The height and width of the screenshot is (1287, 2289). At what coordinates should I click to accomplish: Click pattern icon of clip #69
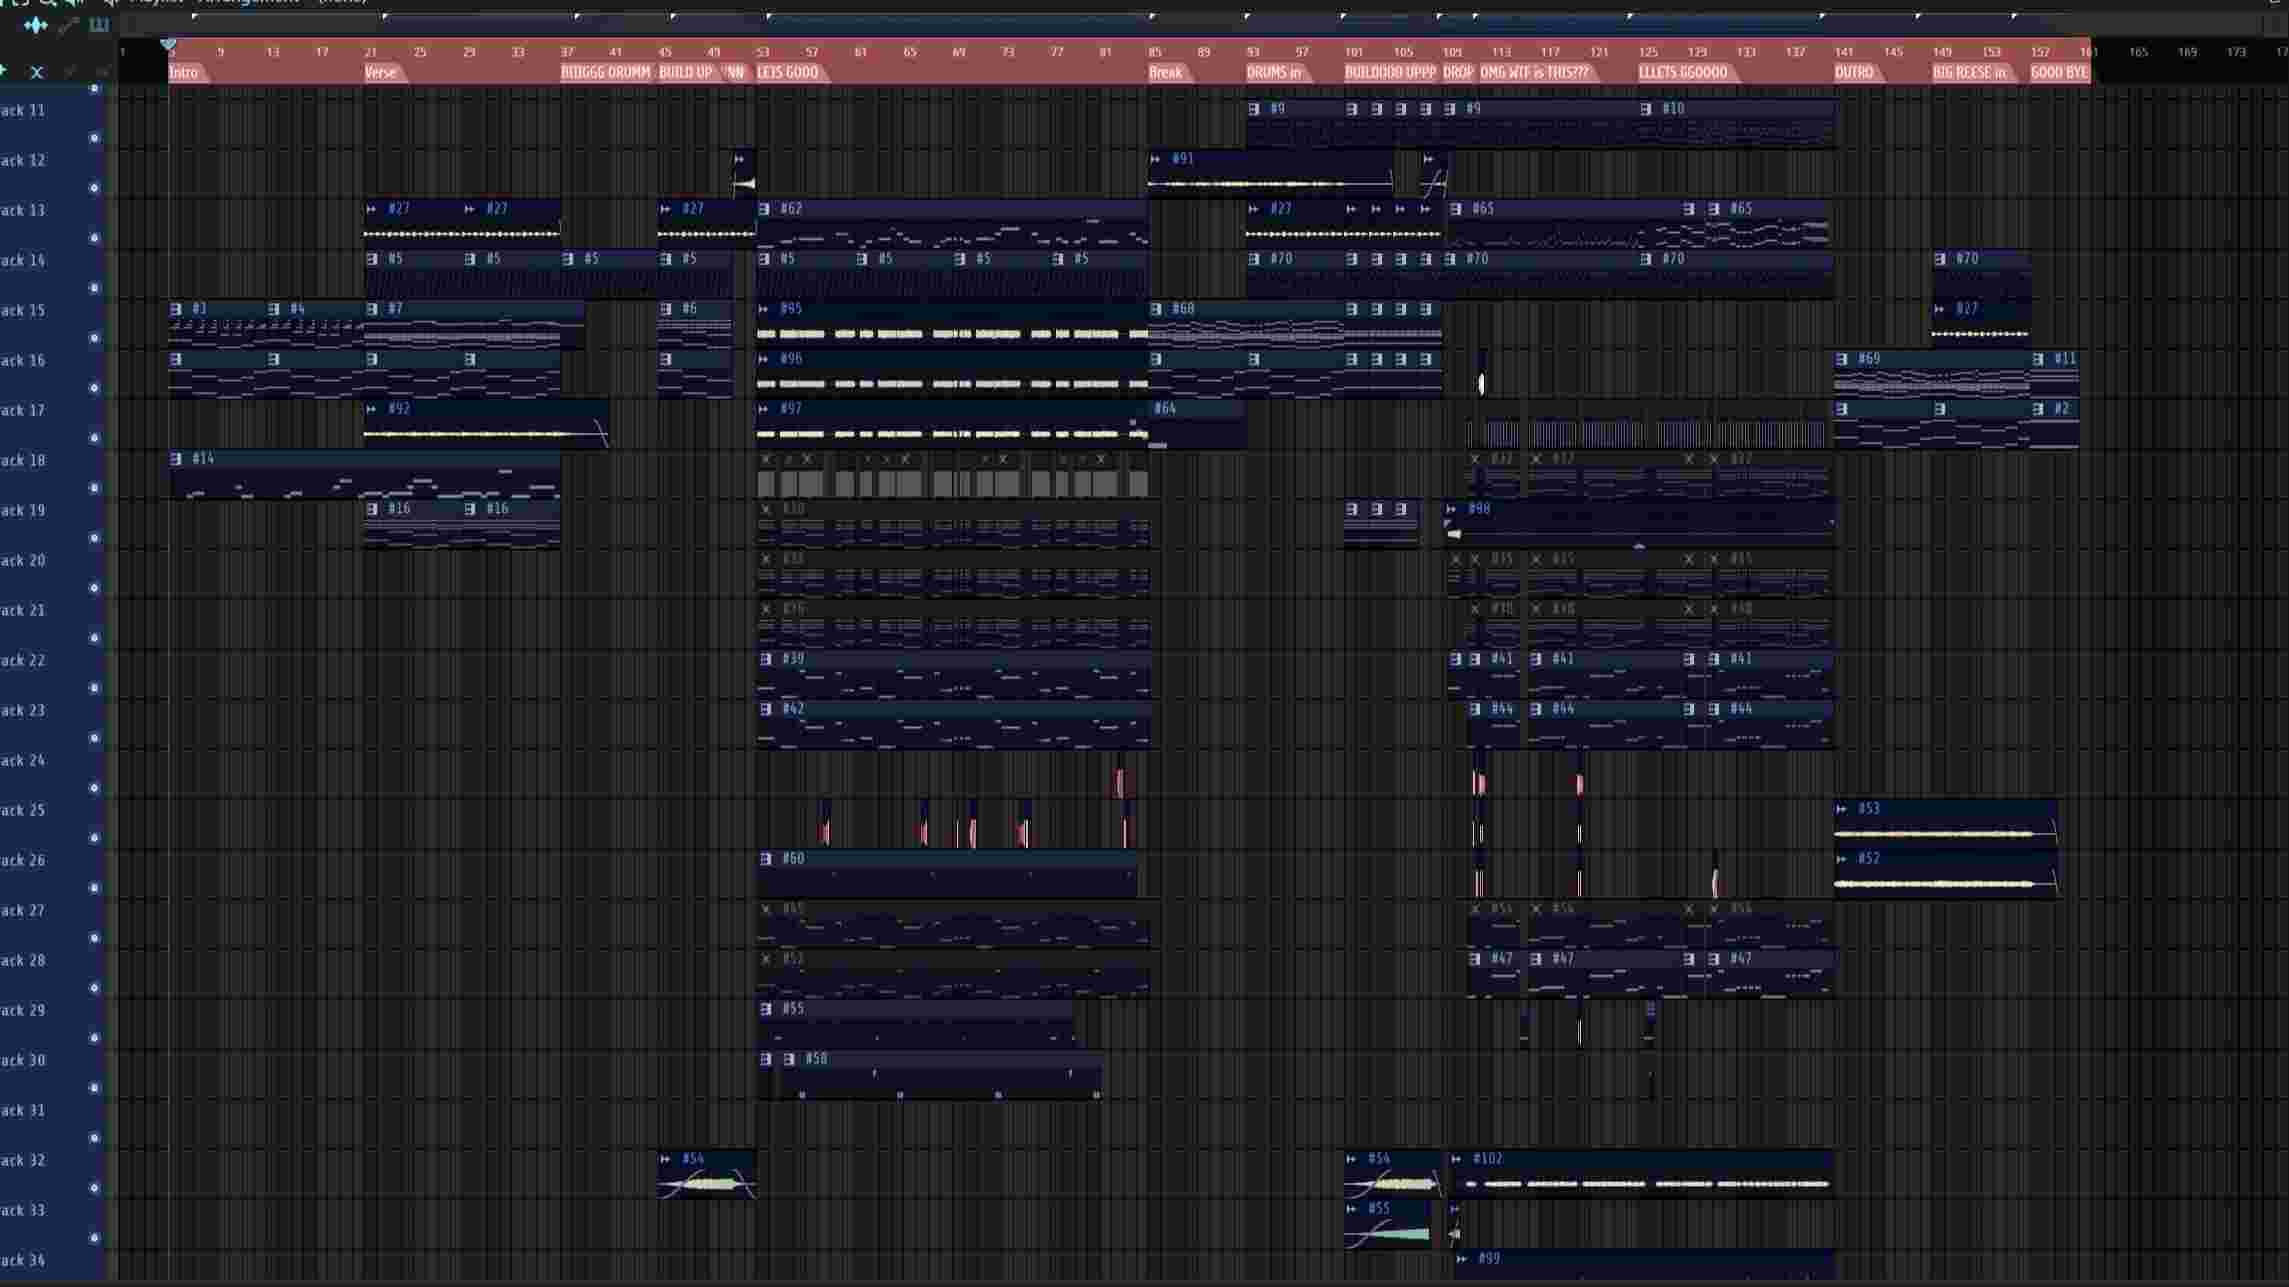1843,359
